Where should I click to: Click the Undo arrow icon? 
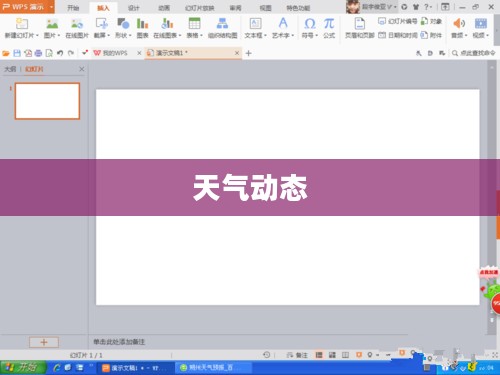point(60,53)
